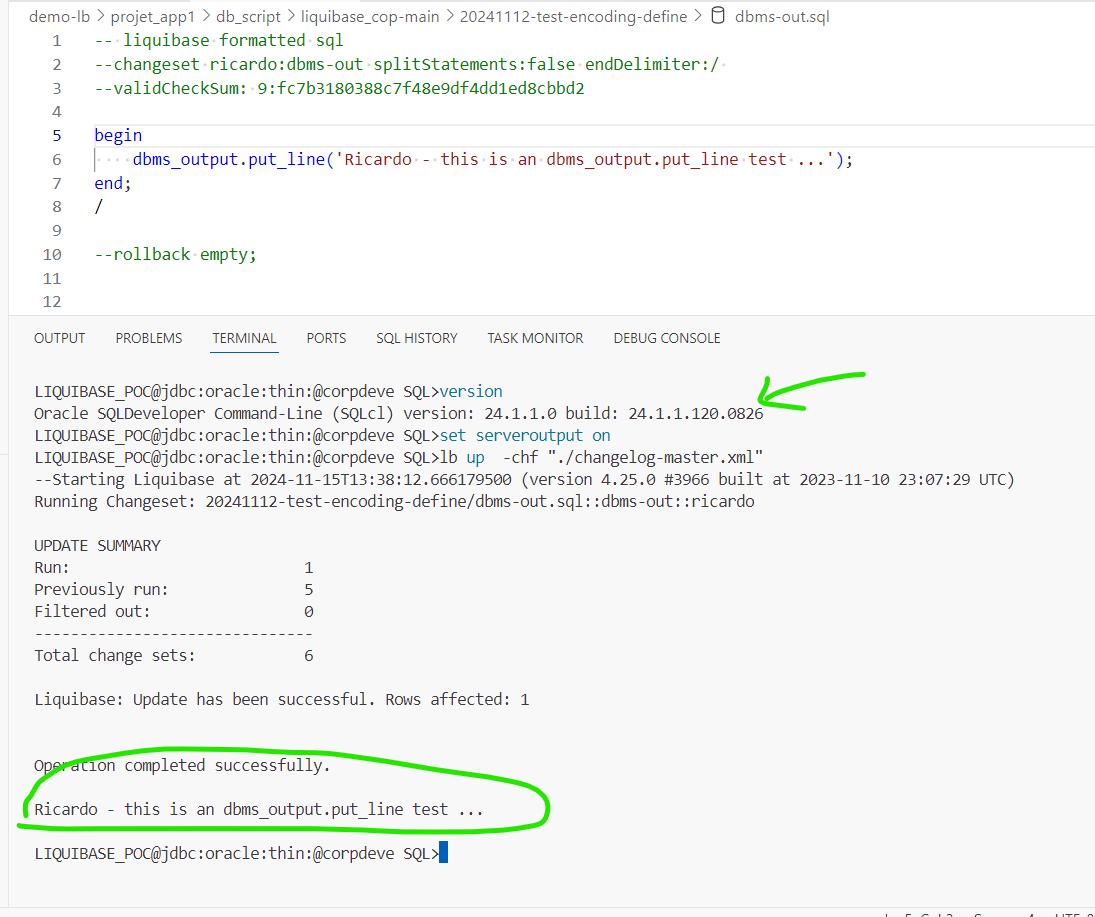Image resolution: width=1095 pixels, height=917 pixels.
Task: Expand the chevron after demo-lb breadcrumb
Action: [x=101, y=16]
